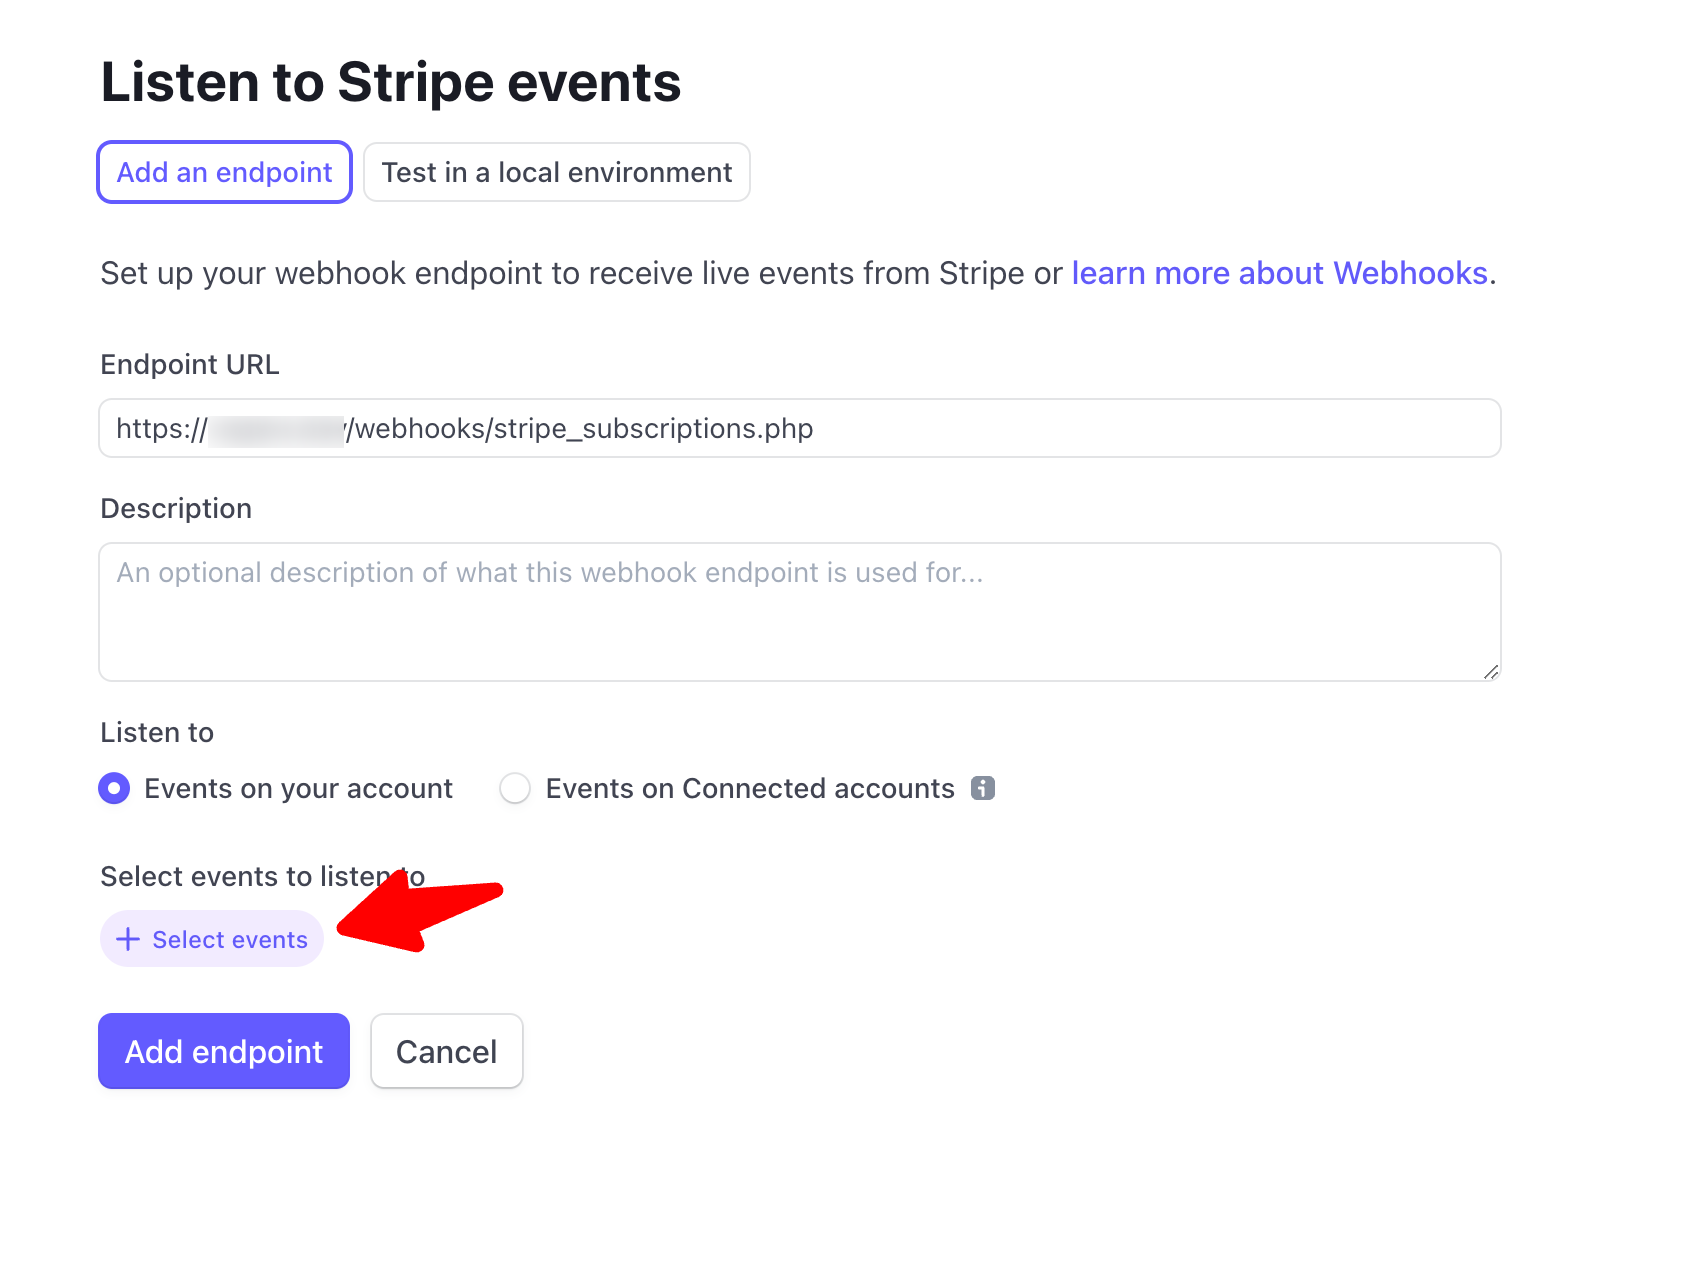Viewport: 1704px width, 1276px height.
Task: Click the plus icon to select events
Action: 128,939
